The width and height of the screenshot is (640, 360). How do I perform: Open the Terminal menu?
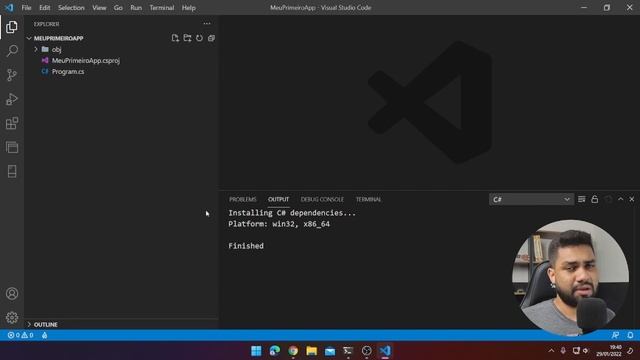[x=162, y=8]
